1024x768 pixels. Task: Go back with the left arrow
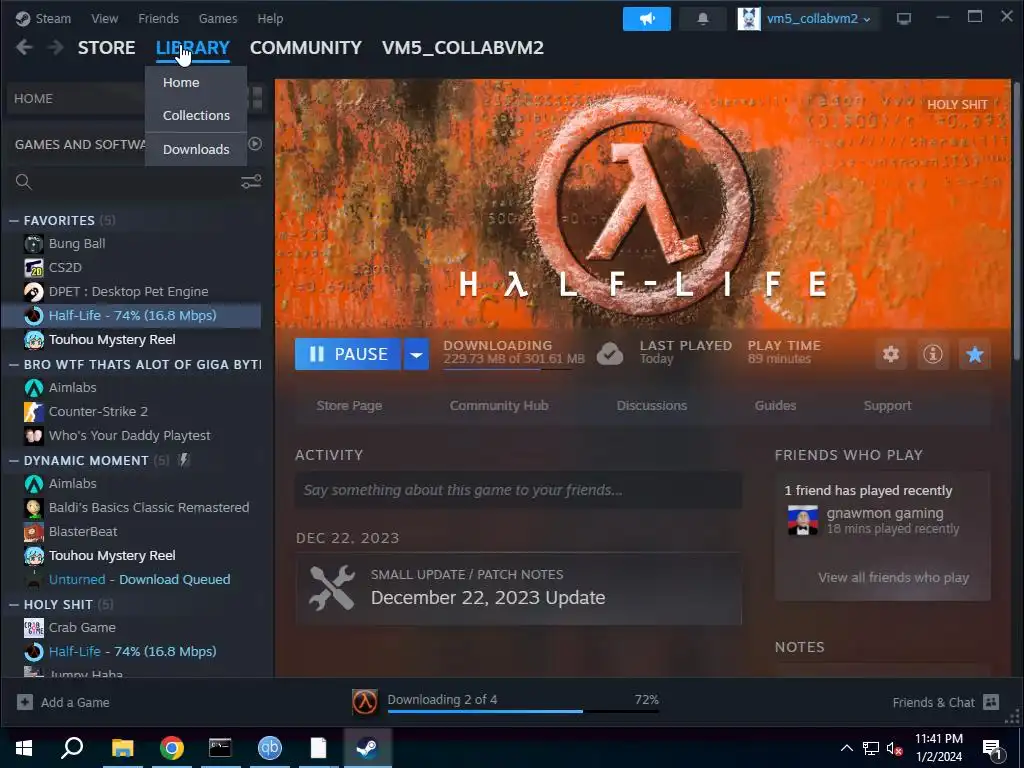click(24, 47)
